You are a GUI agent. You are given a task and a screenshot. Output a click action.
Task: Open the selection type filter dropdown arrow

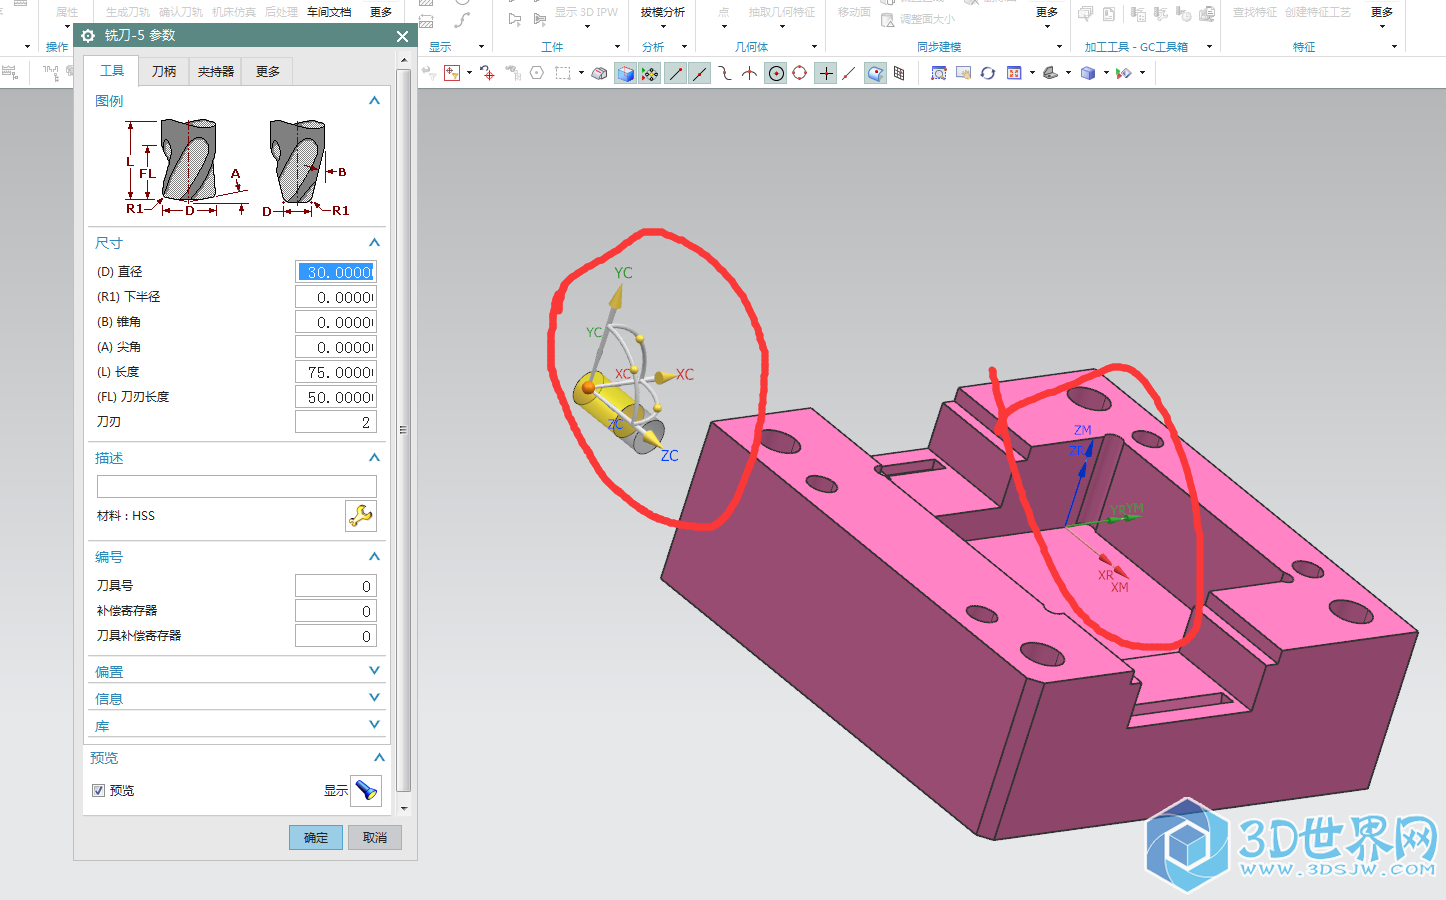coord(469,73)
